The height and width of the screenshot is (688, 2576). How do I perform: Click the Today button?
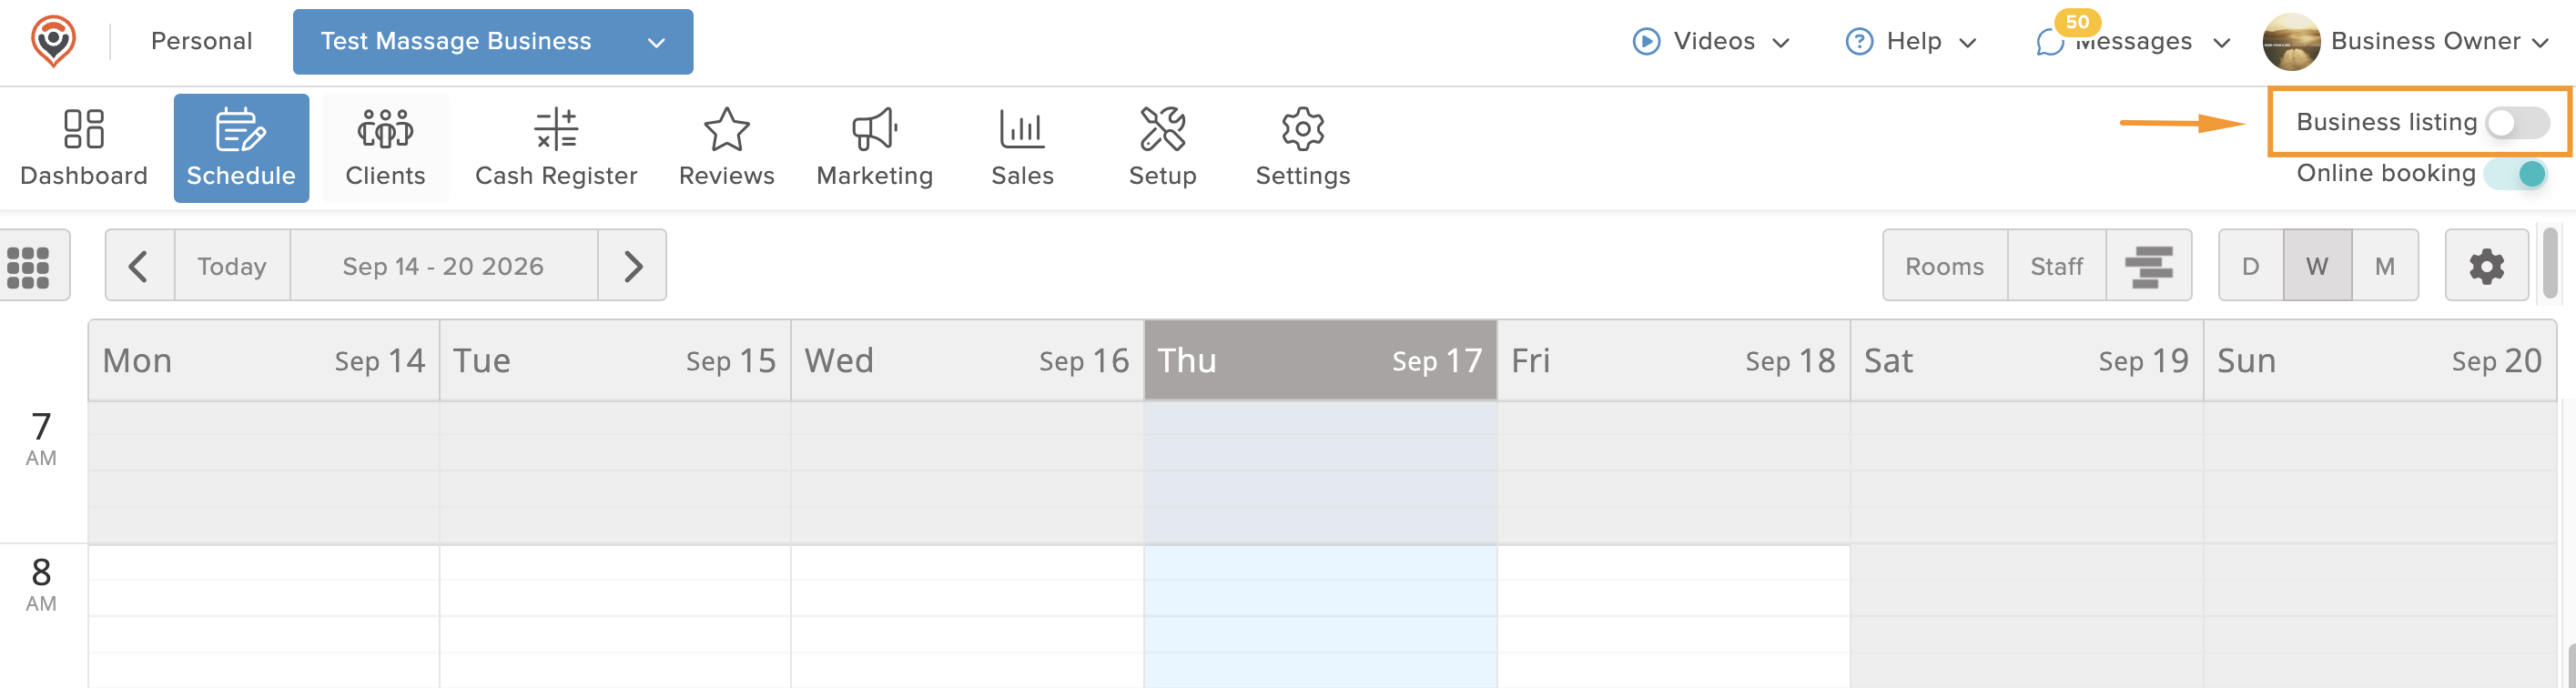[x=232, y=266]
